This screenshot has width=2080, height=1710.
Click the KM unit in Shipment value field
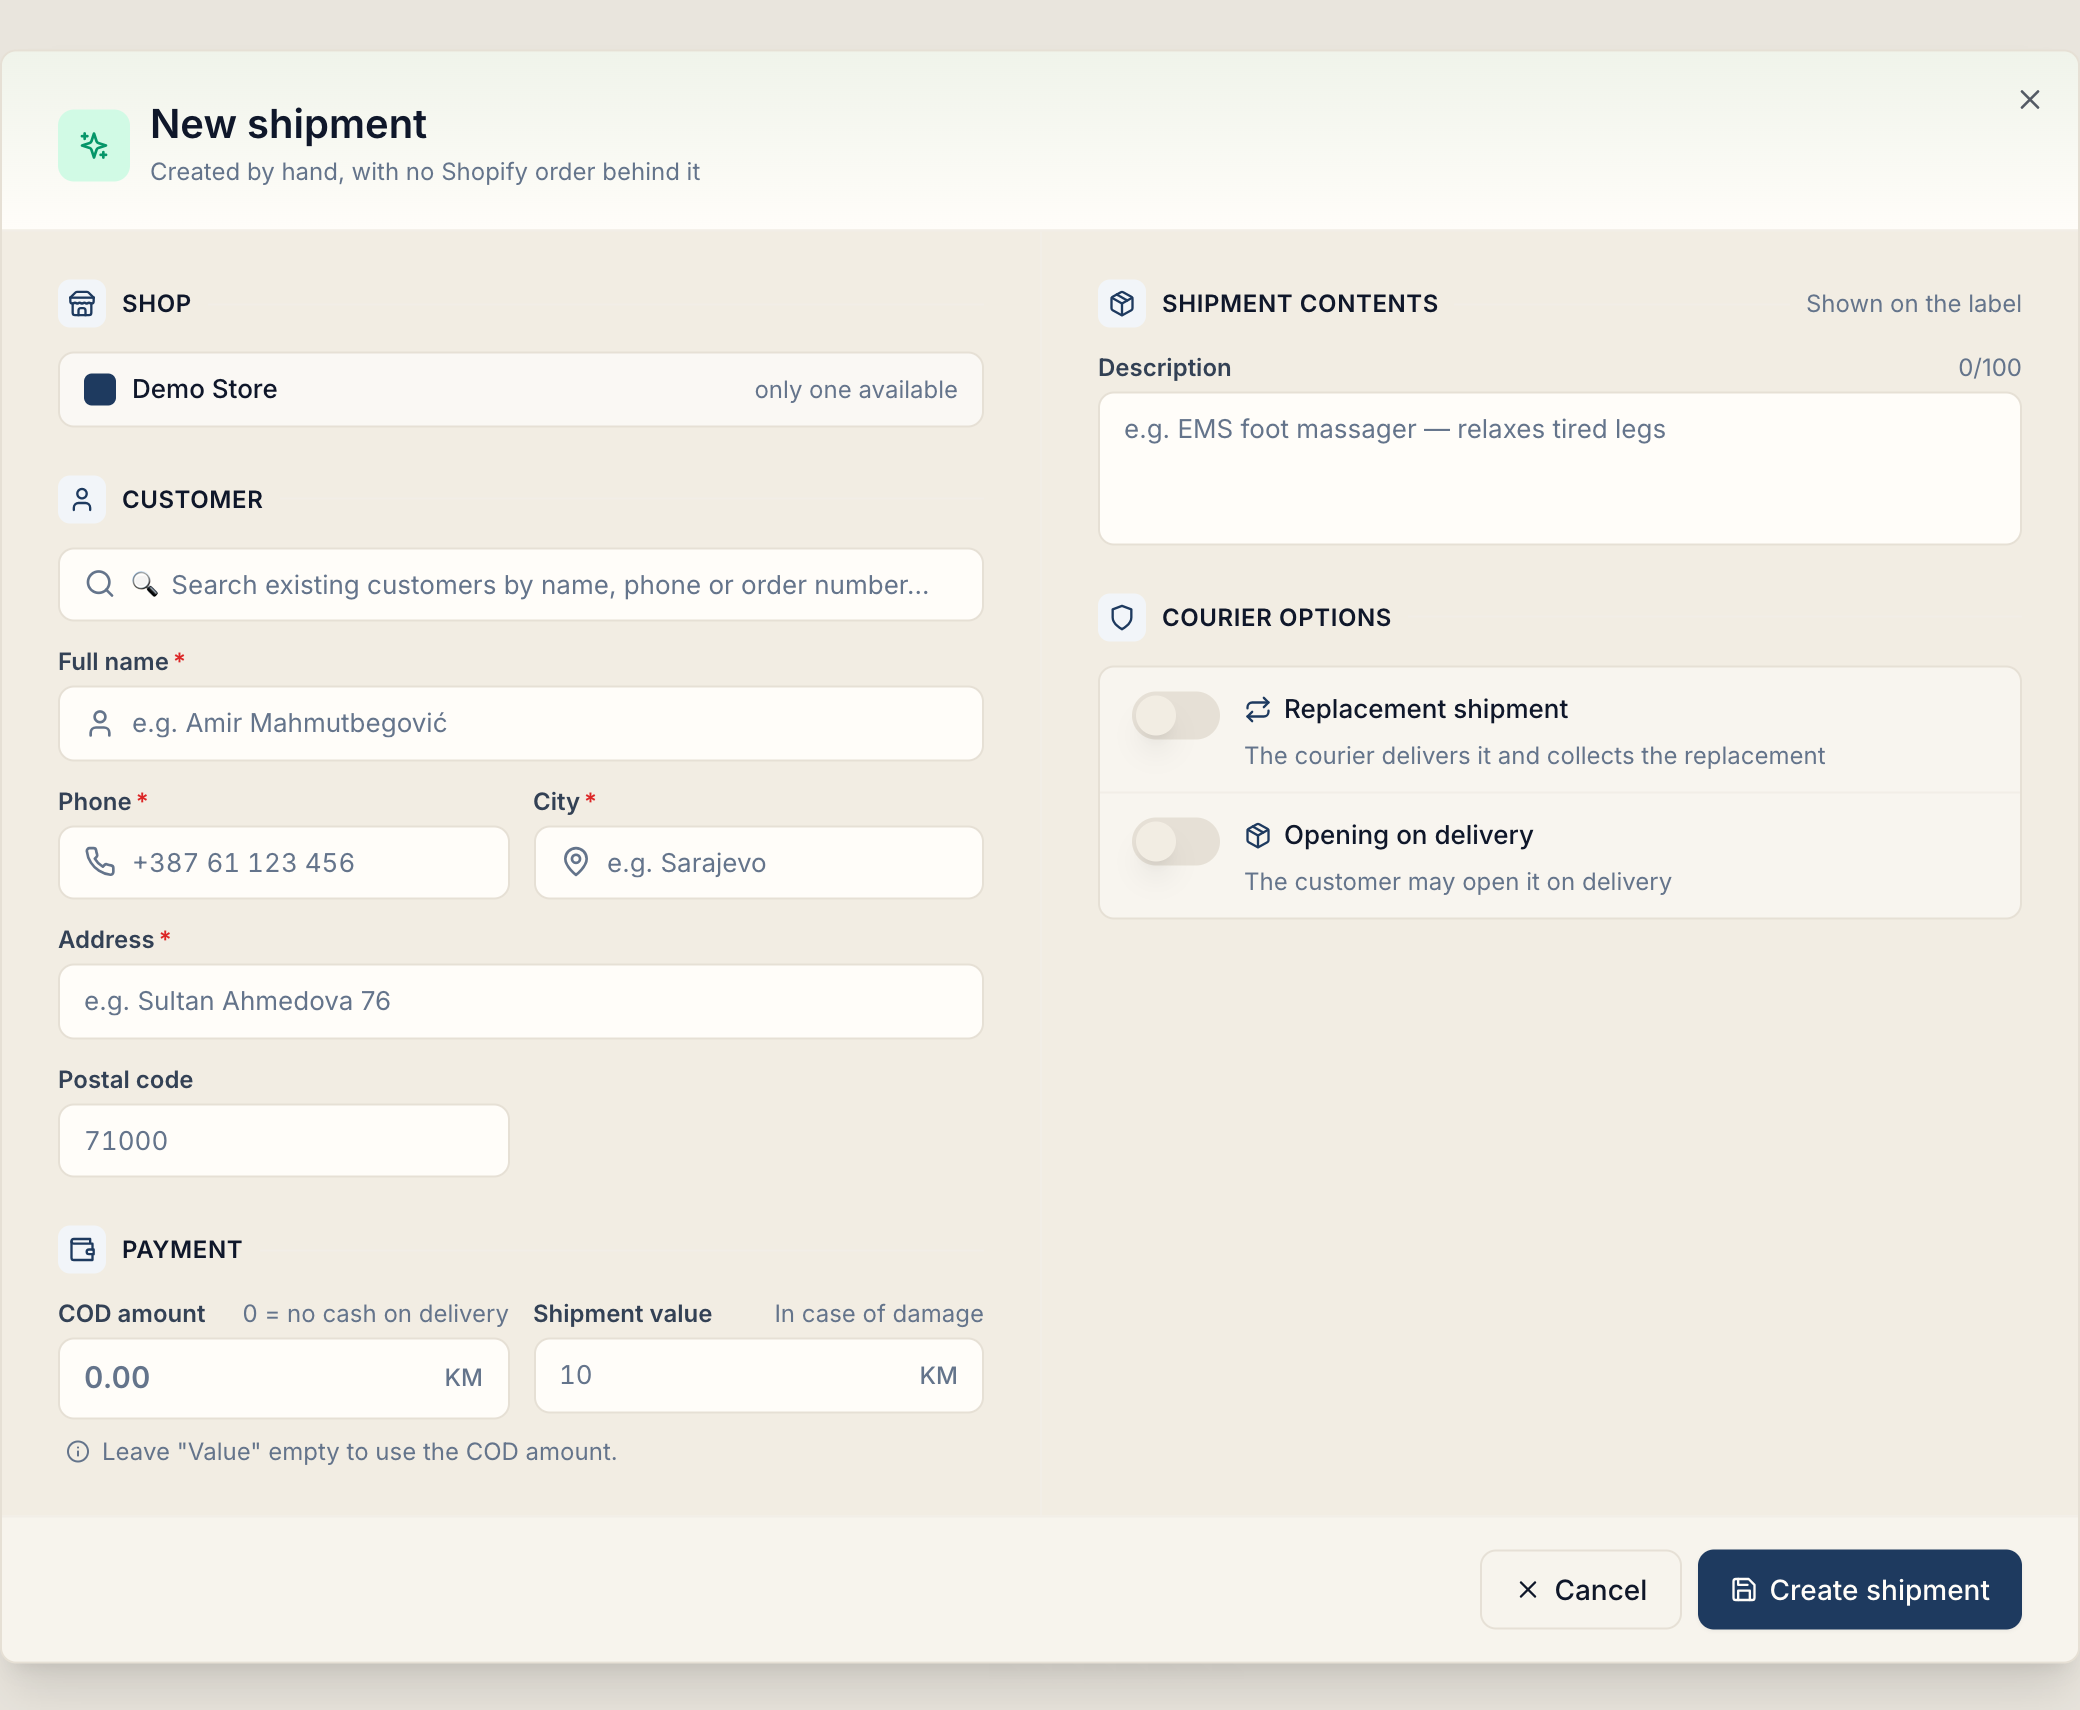point(938,1376)
